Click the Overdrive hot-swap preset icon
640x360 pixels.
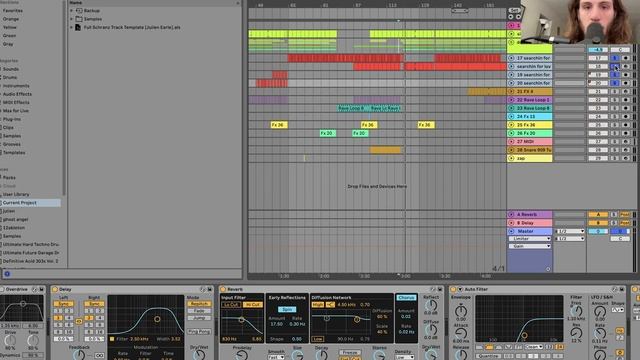34,289
